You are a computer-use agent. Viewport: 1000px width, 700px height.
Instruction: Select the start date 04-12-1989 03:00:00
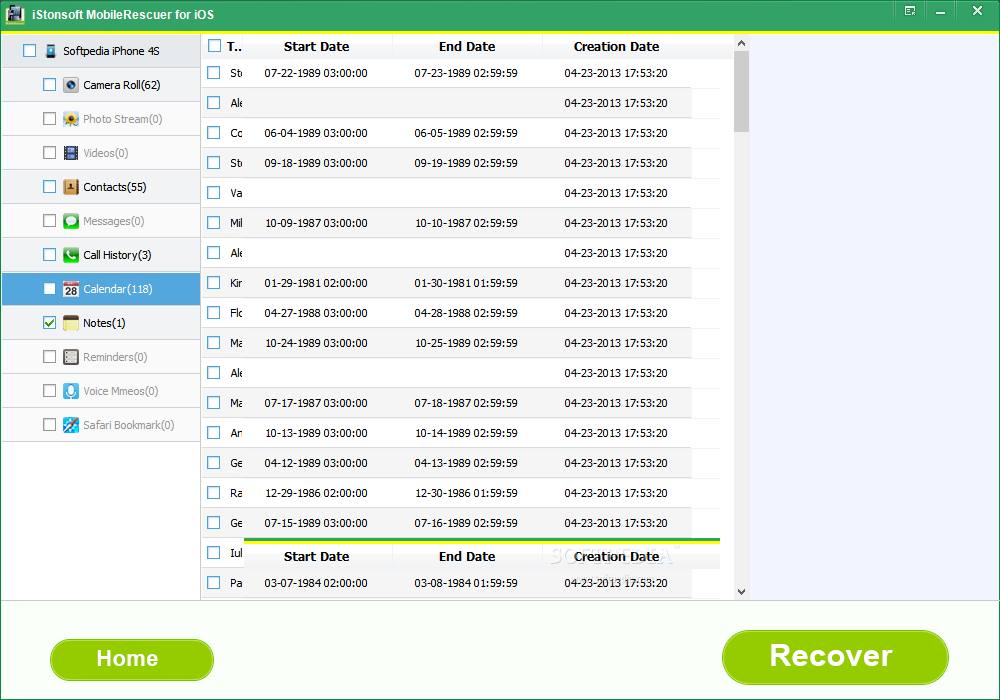click(x=316, y=463)
